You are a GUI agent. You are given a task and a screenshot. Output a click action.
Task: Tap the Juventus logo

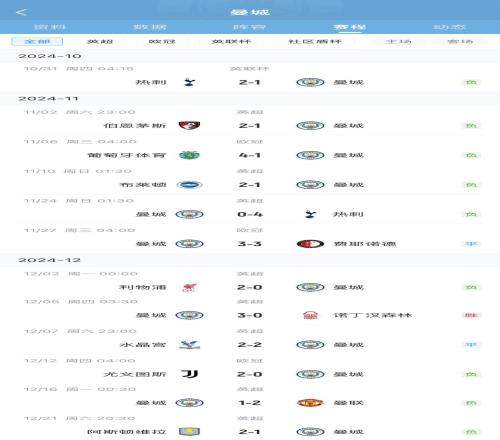[189, 374]
